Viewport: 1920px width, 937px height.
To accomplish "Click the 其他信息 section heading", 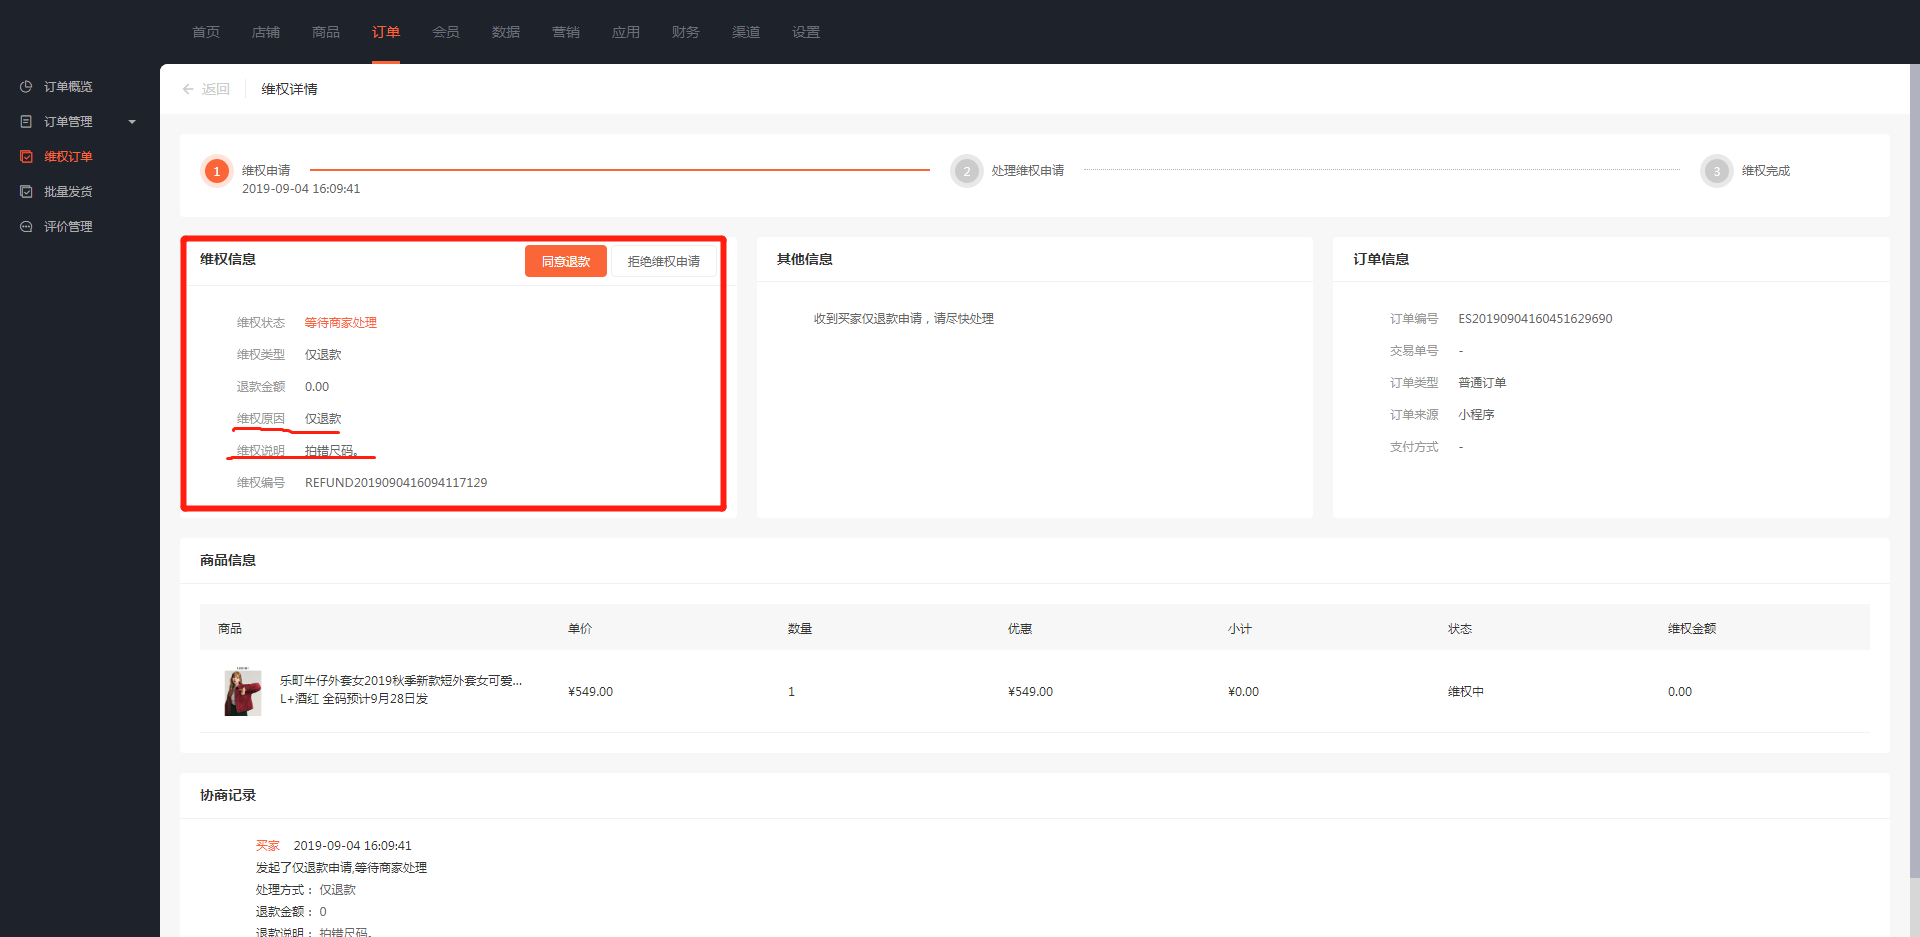I will (805, 259).
